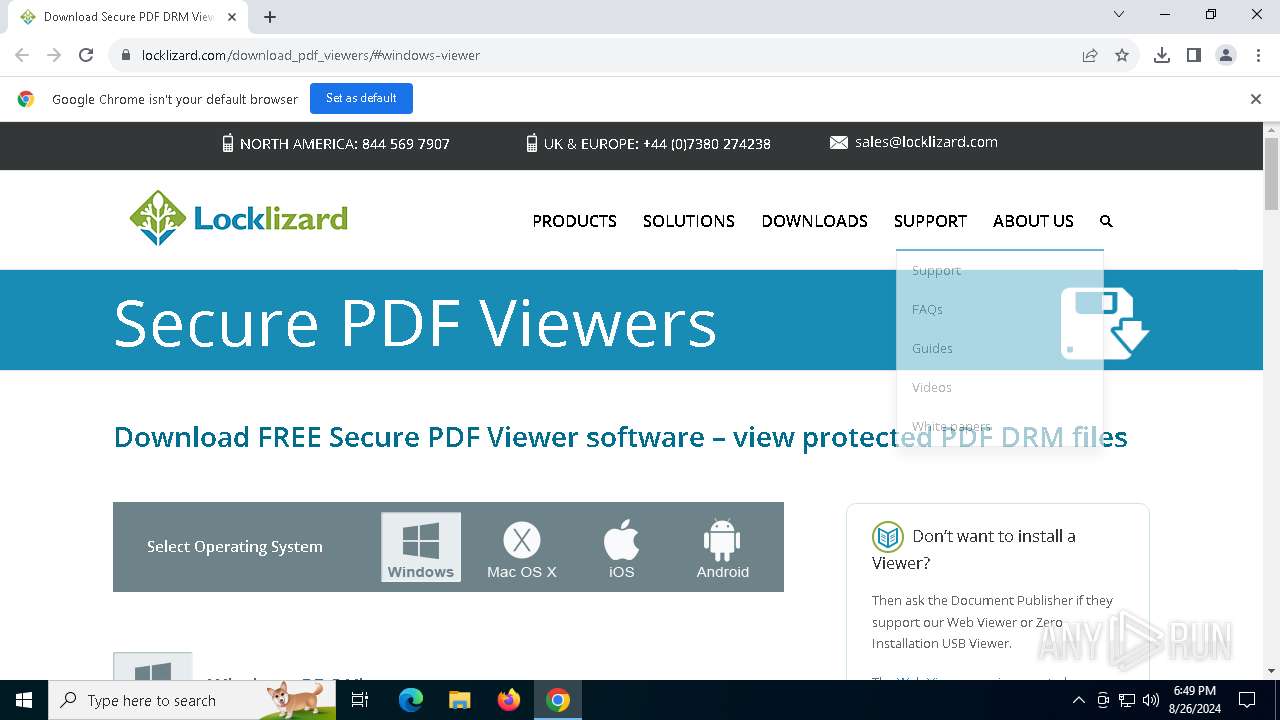Share this page icon in address bar

pyautogui.click(x=1090, y=55)
